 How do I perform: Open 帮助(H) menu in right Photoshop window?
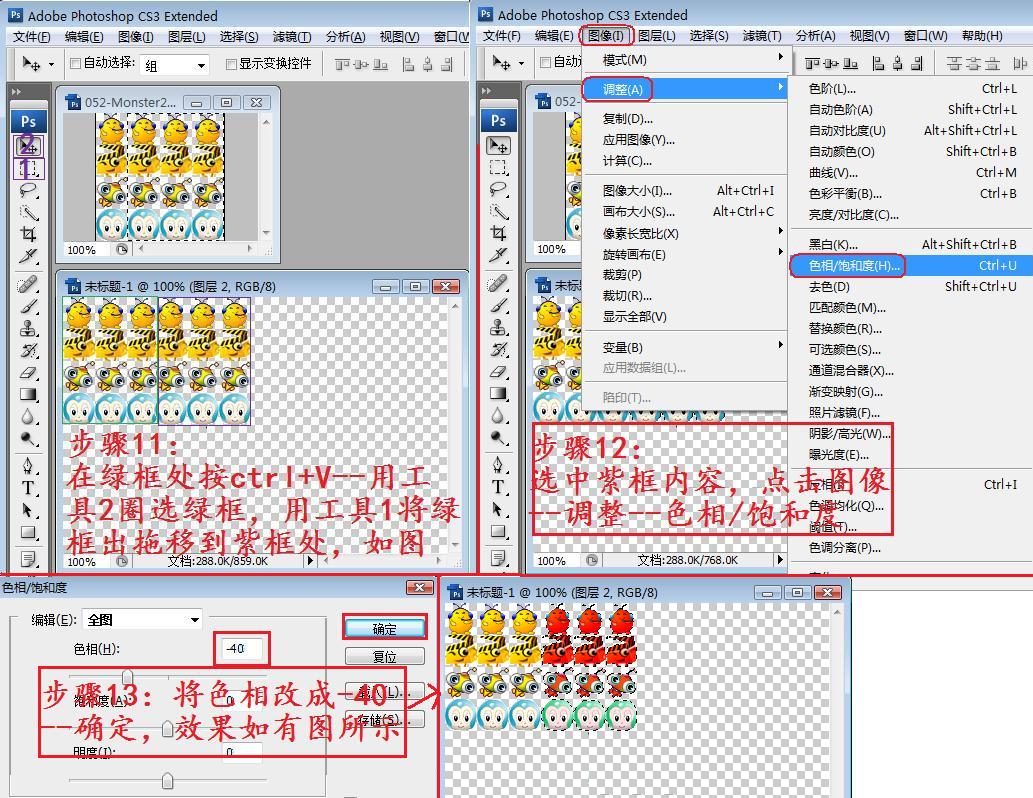982,36
